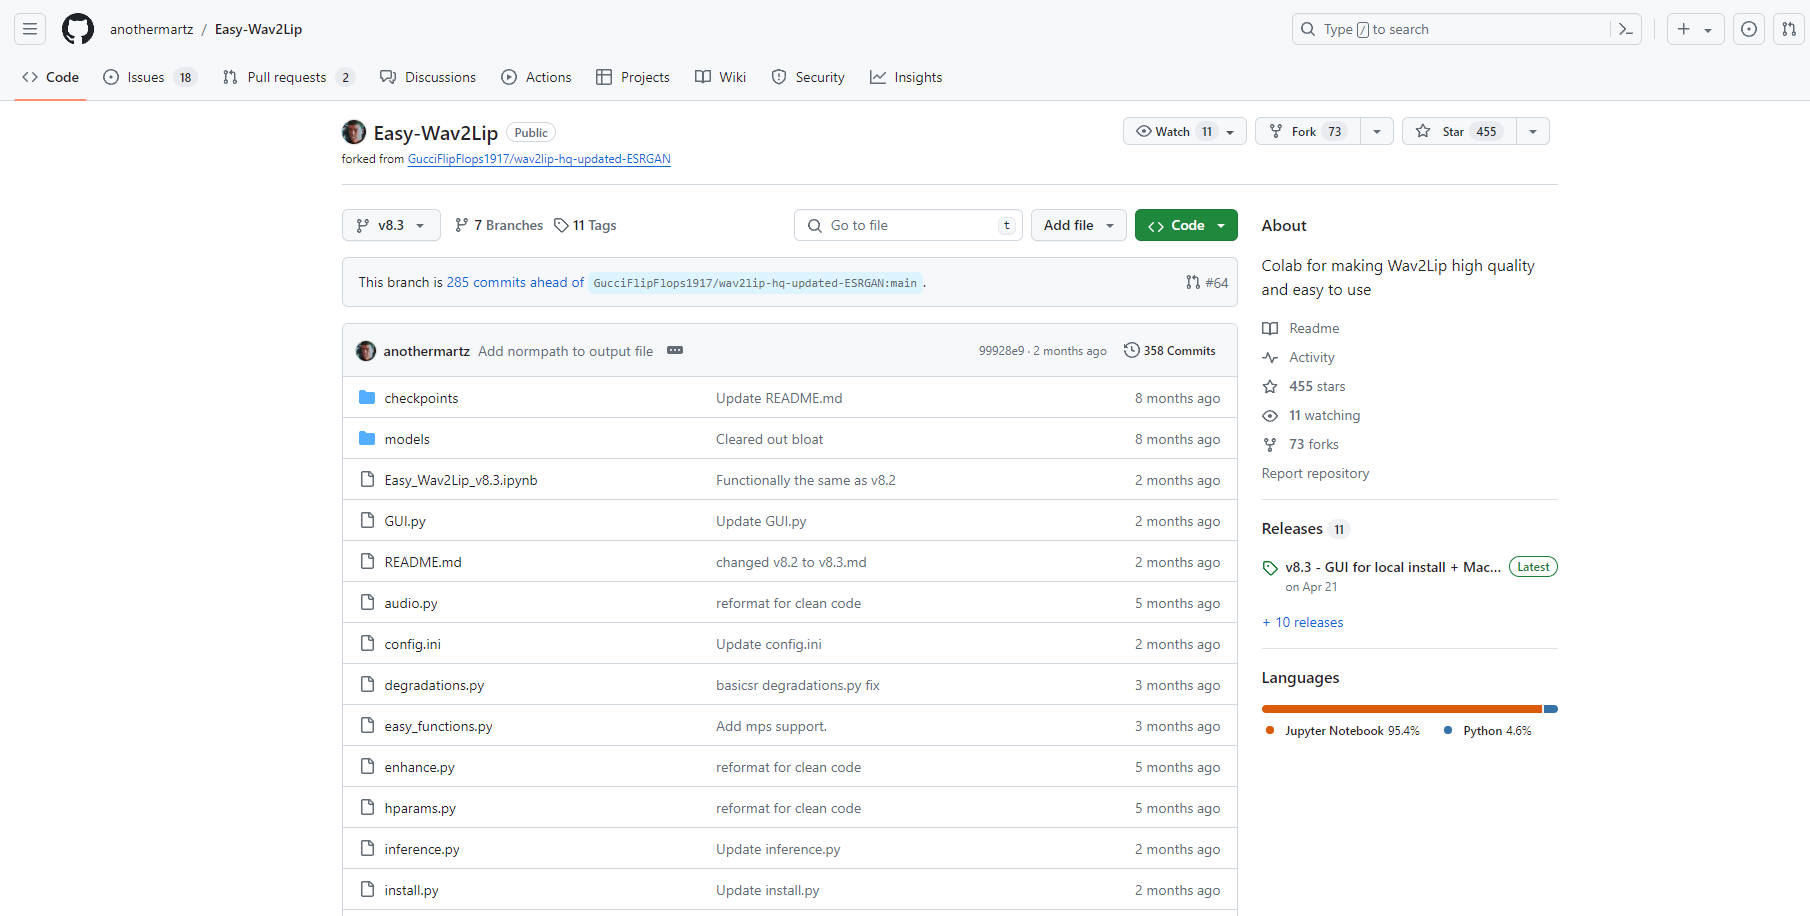This screenshot has height=916, width=1810.
Task: Open pull request #64 link
Action: pyautogui.click(x=1207, y=283)
